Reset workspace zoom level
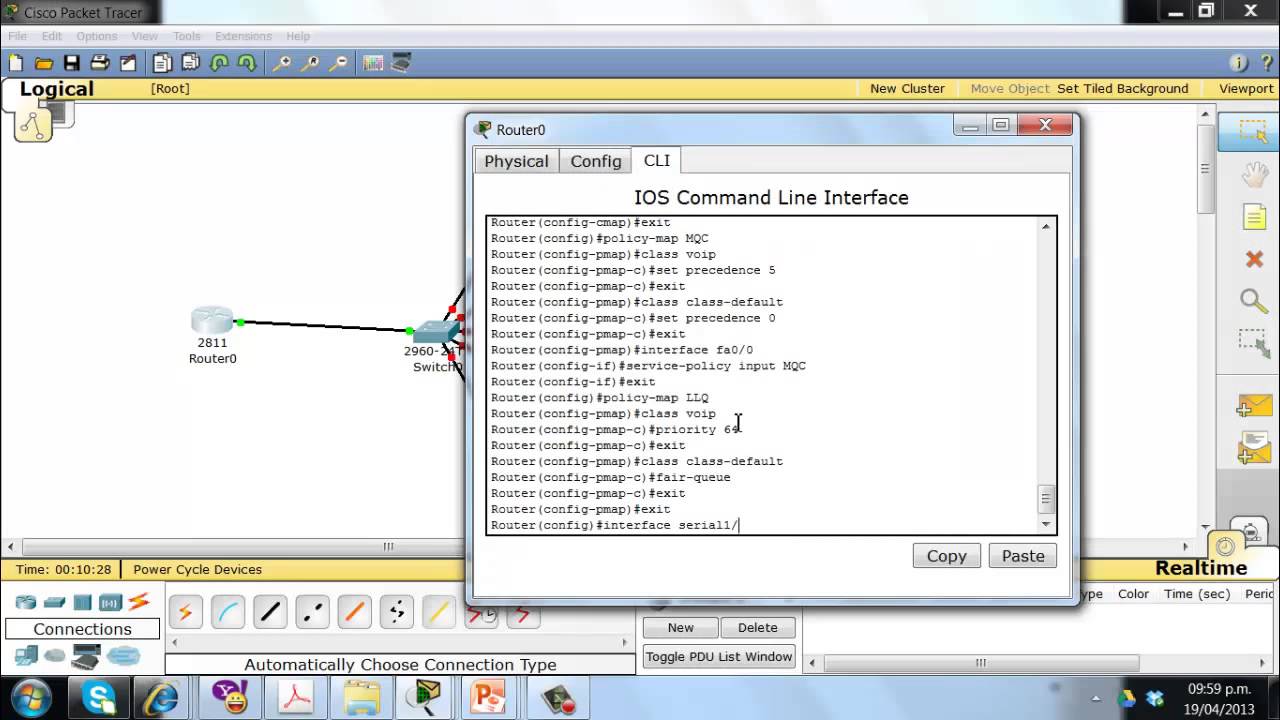 click(x=310, y=63)
